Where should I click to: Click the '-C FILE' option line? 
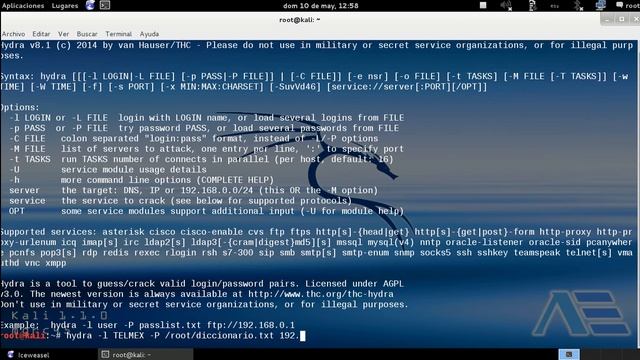[193, 139]
